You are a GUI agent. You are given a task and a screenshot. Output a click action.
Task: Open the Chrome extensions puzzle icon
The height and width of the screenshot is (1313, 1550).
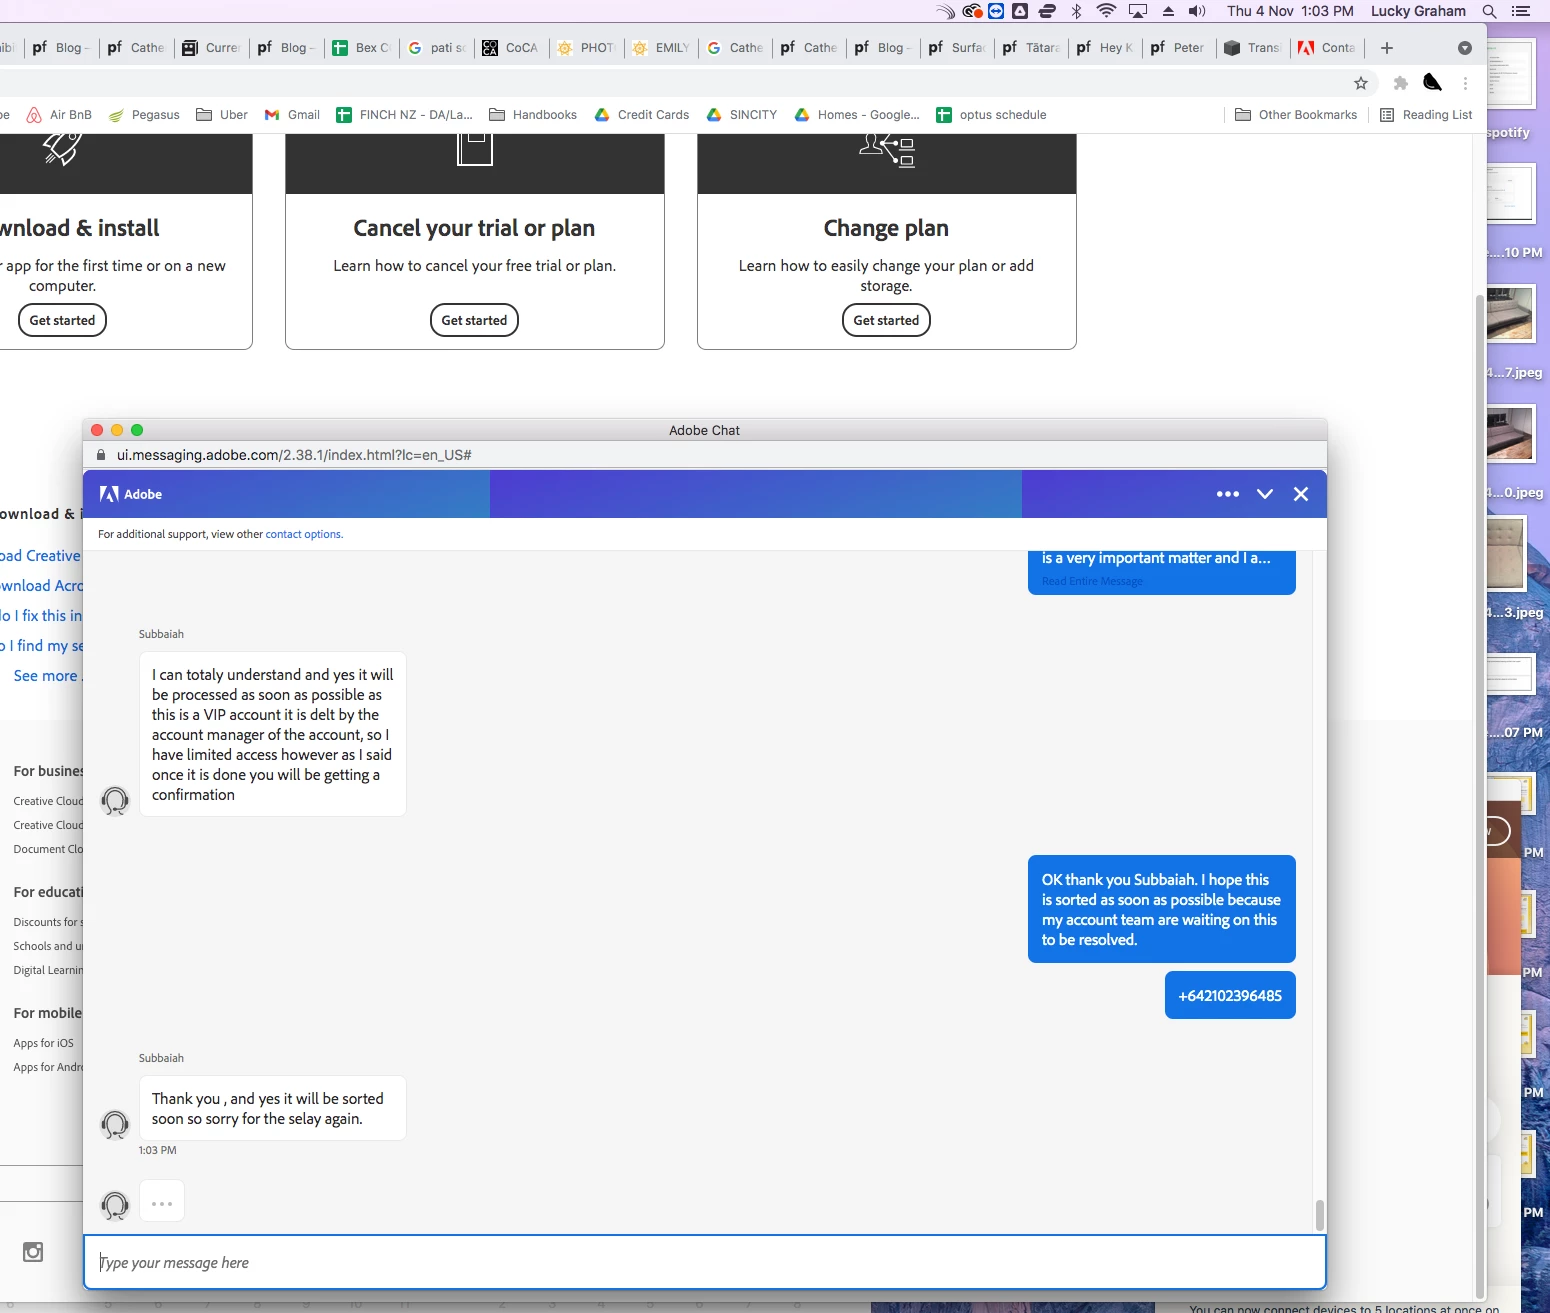(1400, 83)
